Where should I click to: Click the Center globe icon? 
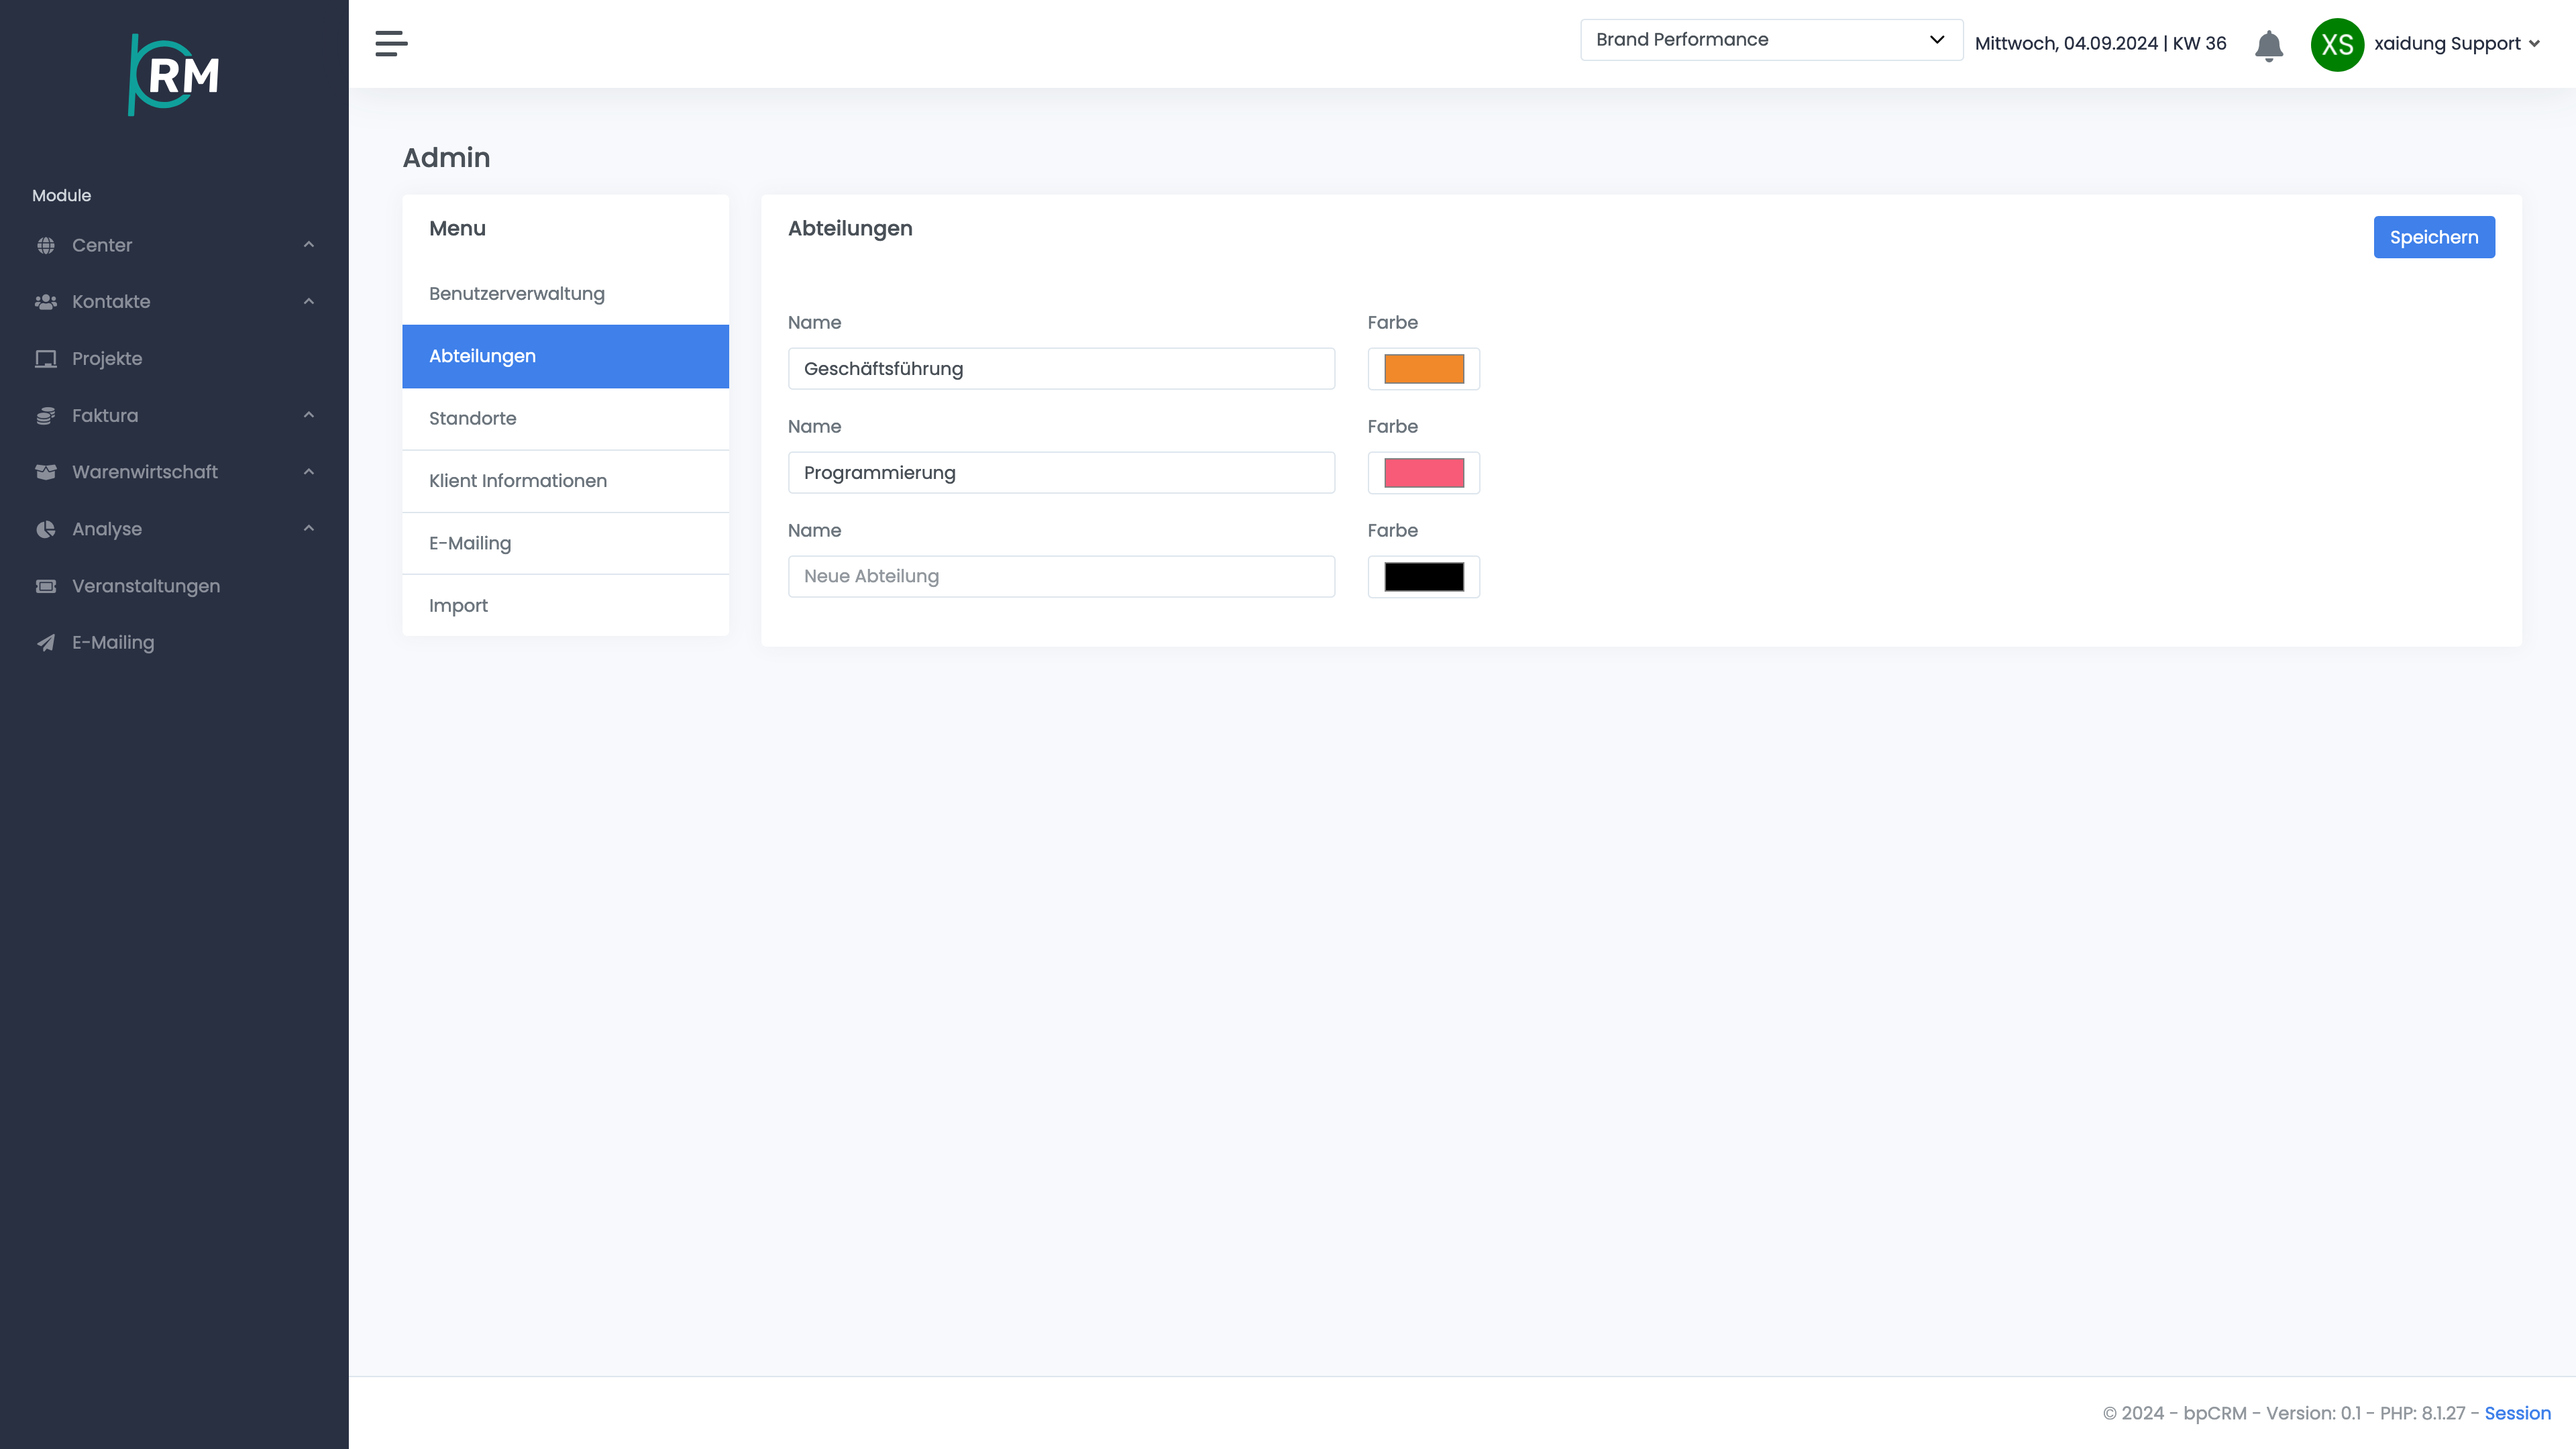tap(46, 245)
